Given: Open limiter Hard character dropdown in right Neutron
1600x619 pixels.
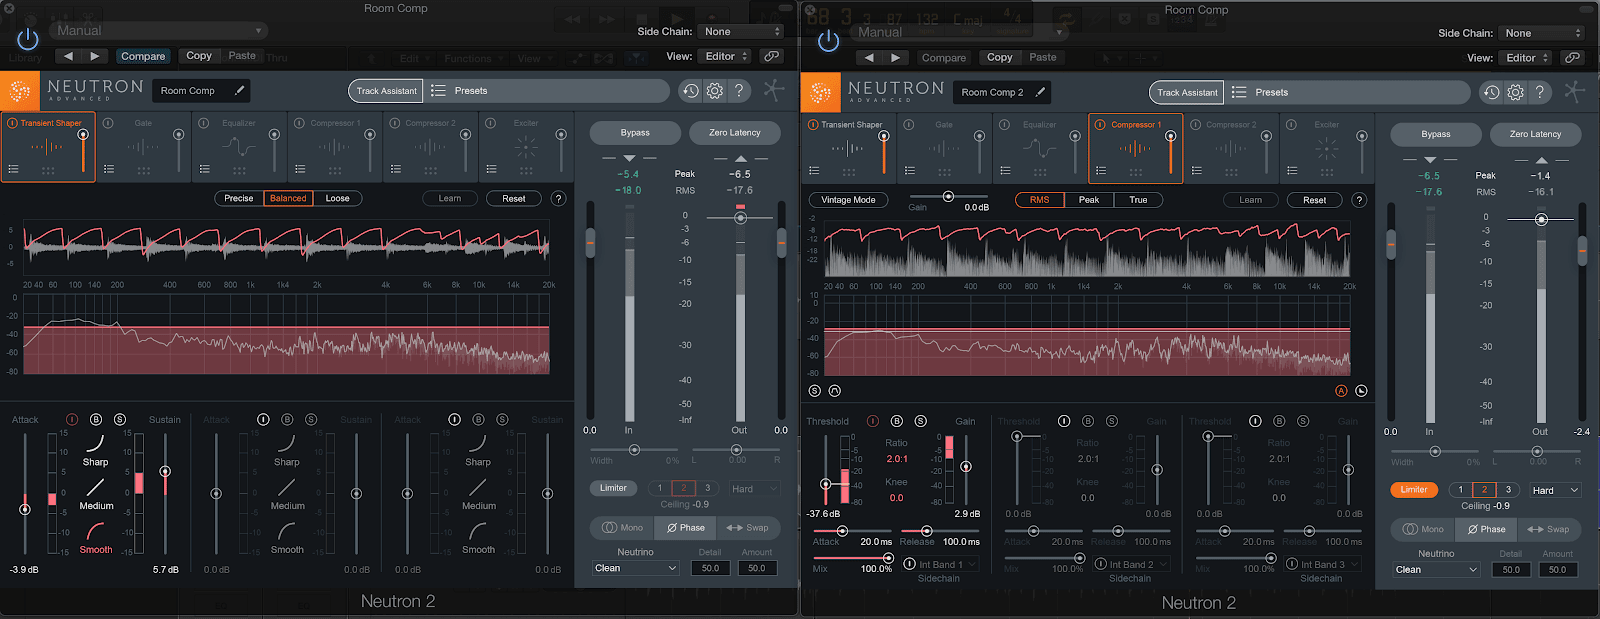Looking at the screenshot, I should (x=1555, y=490).
